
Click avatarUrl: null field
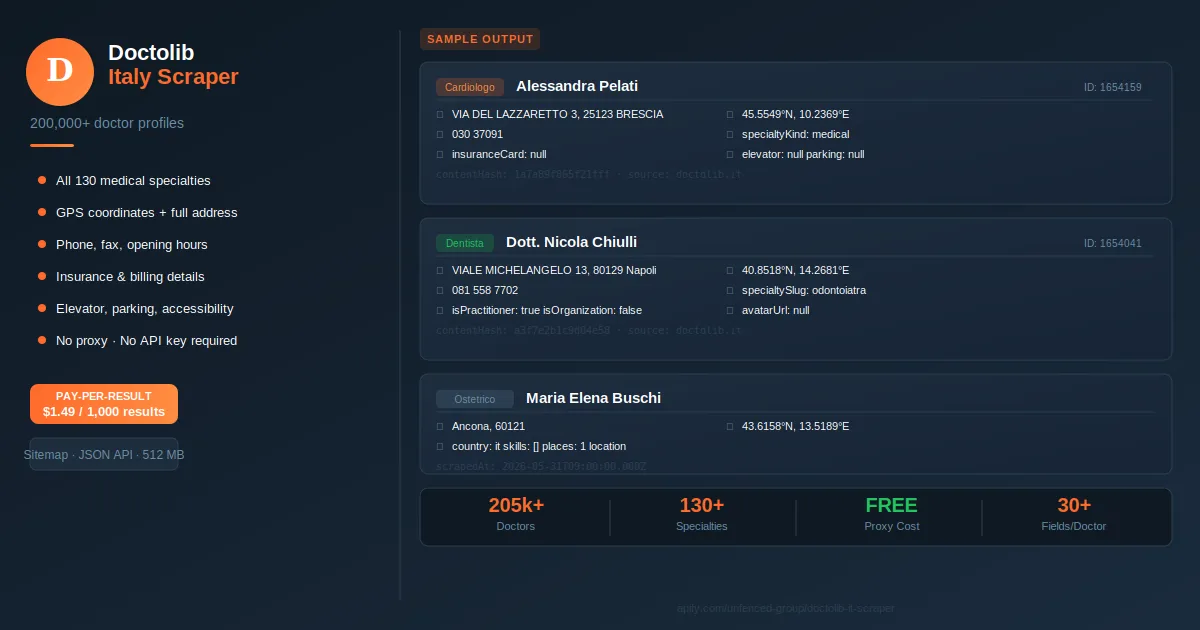[776, 310]
